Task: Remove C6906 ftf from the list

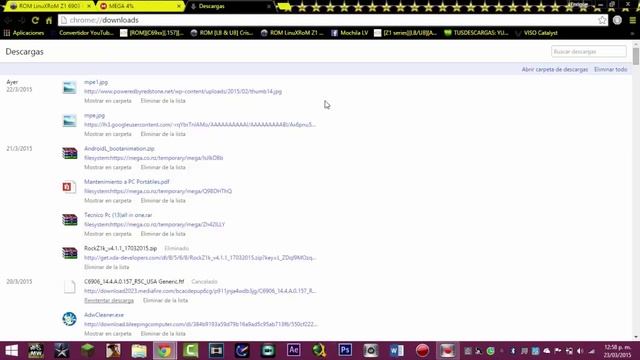Action: click(165, 300)
